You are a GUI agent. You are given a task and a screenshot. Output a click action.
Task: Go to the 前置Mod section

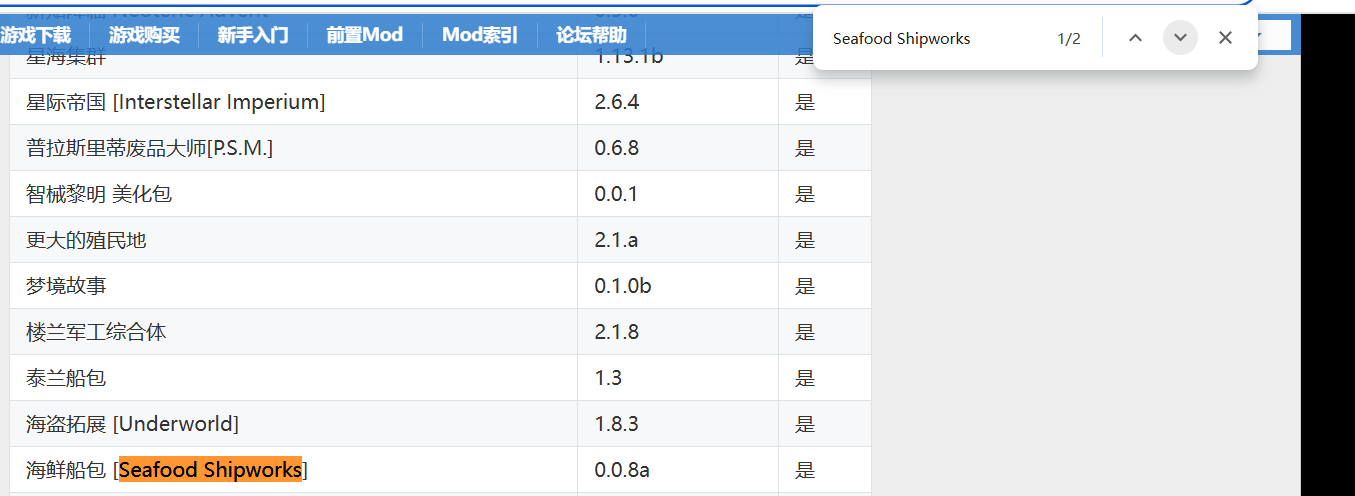pos(364,36)
